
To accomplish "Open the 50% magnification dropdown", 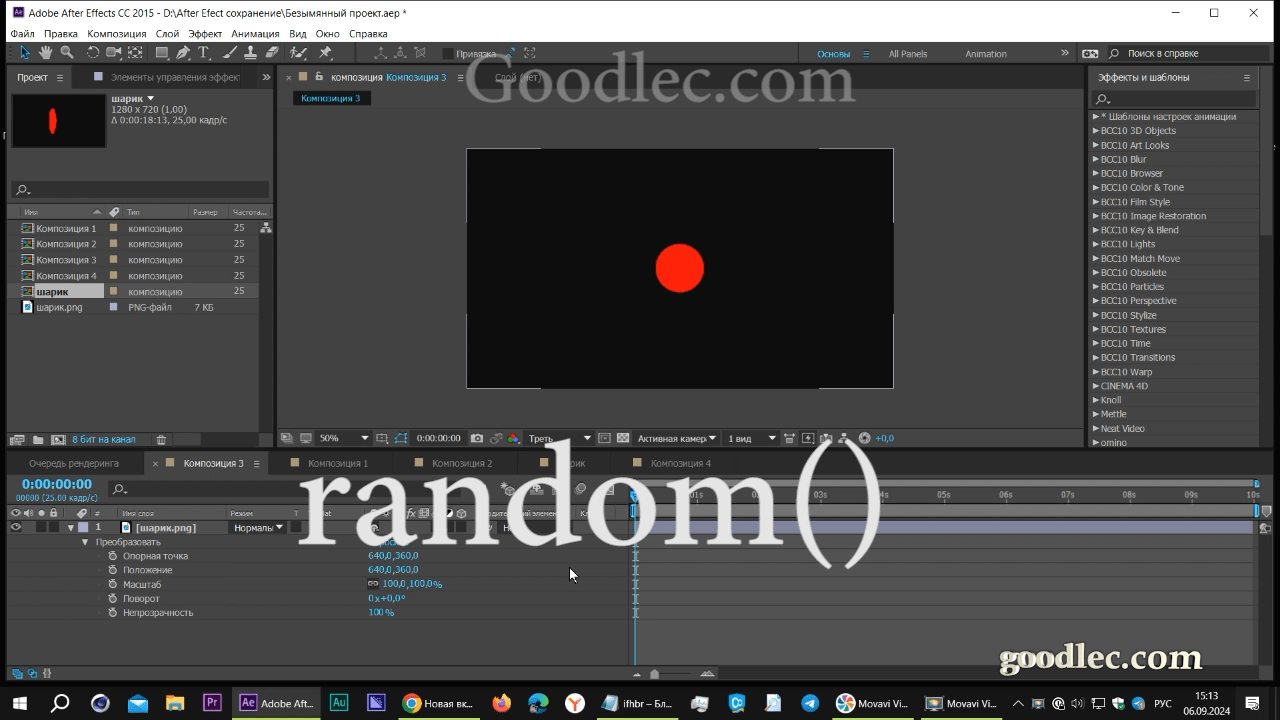I will 343,438.
